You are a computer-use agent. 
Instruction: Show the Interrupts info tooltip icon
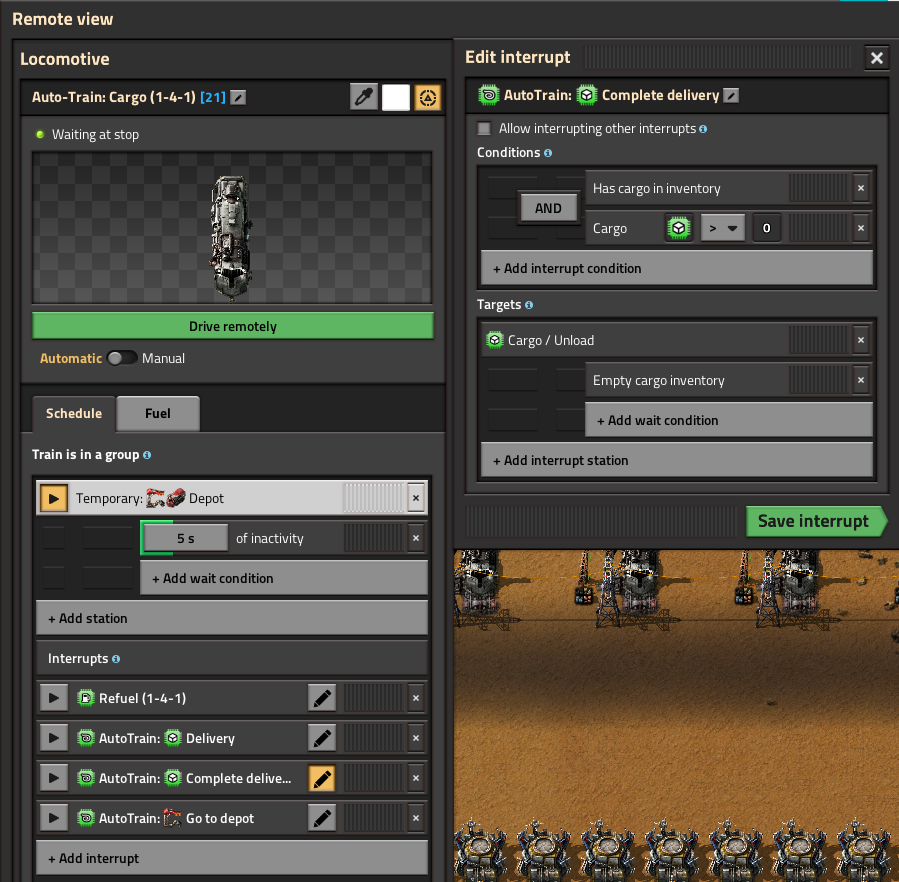[116, 659]
